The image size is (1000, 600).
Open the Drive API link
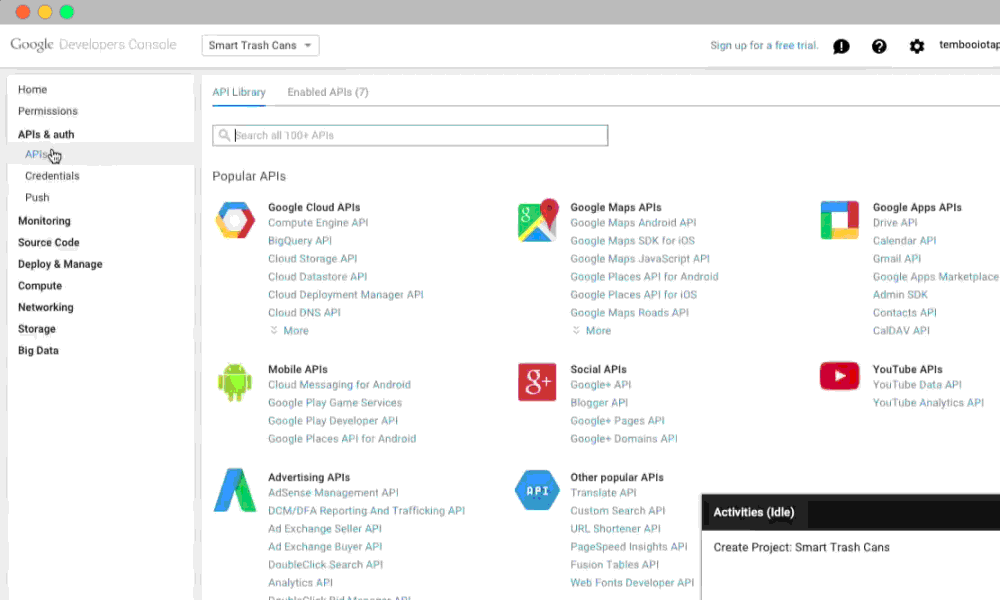pos(895,223)
